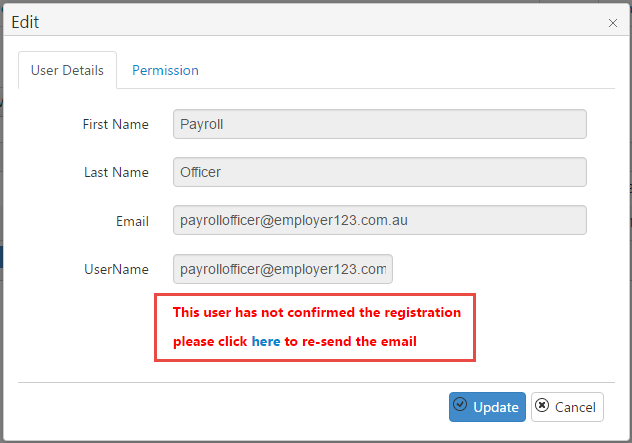Viewport: 632px width, 443px height.
Task: Click the Last Name label
Action: (x=116, y=173)
